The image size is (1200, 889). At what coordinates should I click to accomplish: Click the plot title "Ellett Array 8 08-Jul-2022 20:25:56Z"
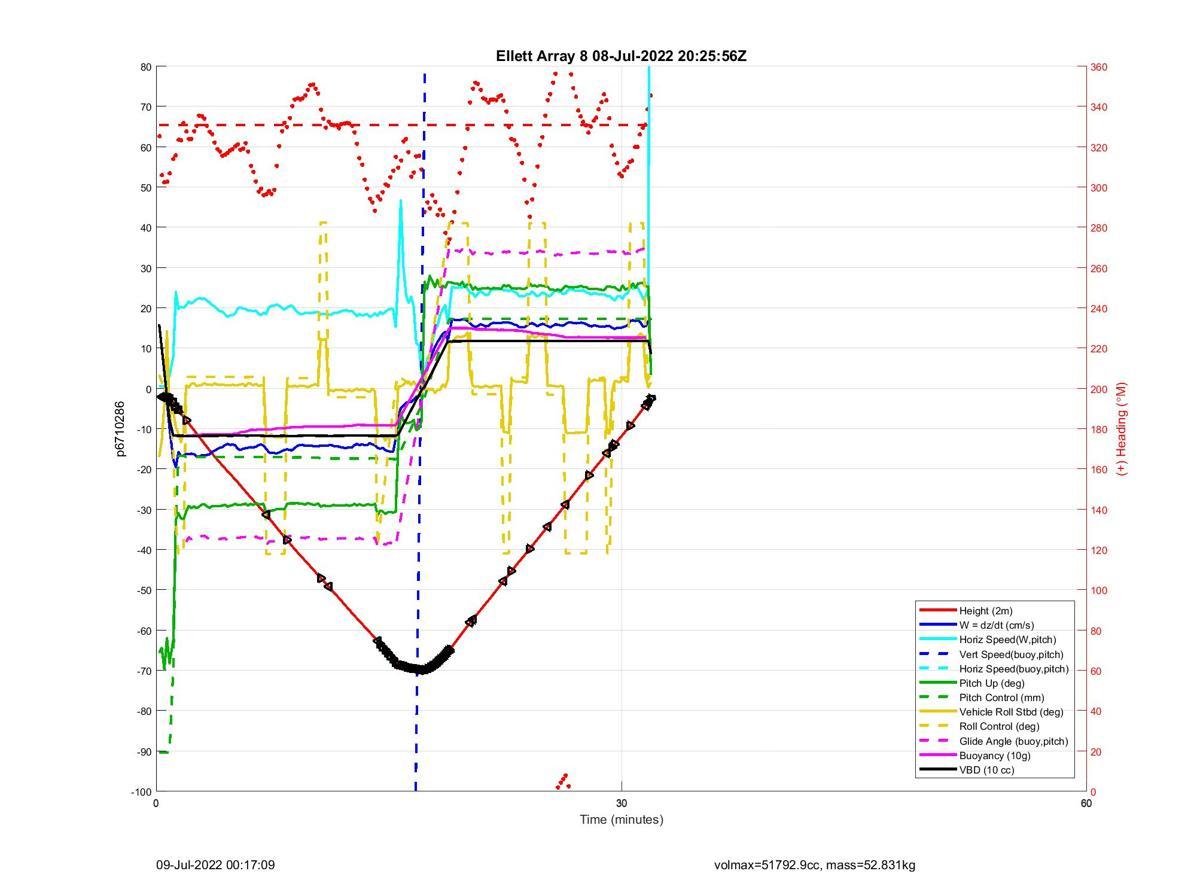[x=621, y=56]
